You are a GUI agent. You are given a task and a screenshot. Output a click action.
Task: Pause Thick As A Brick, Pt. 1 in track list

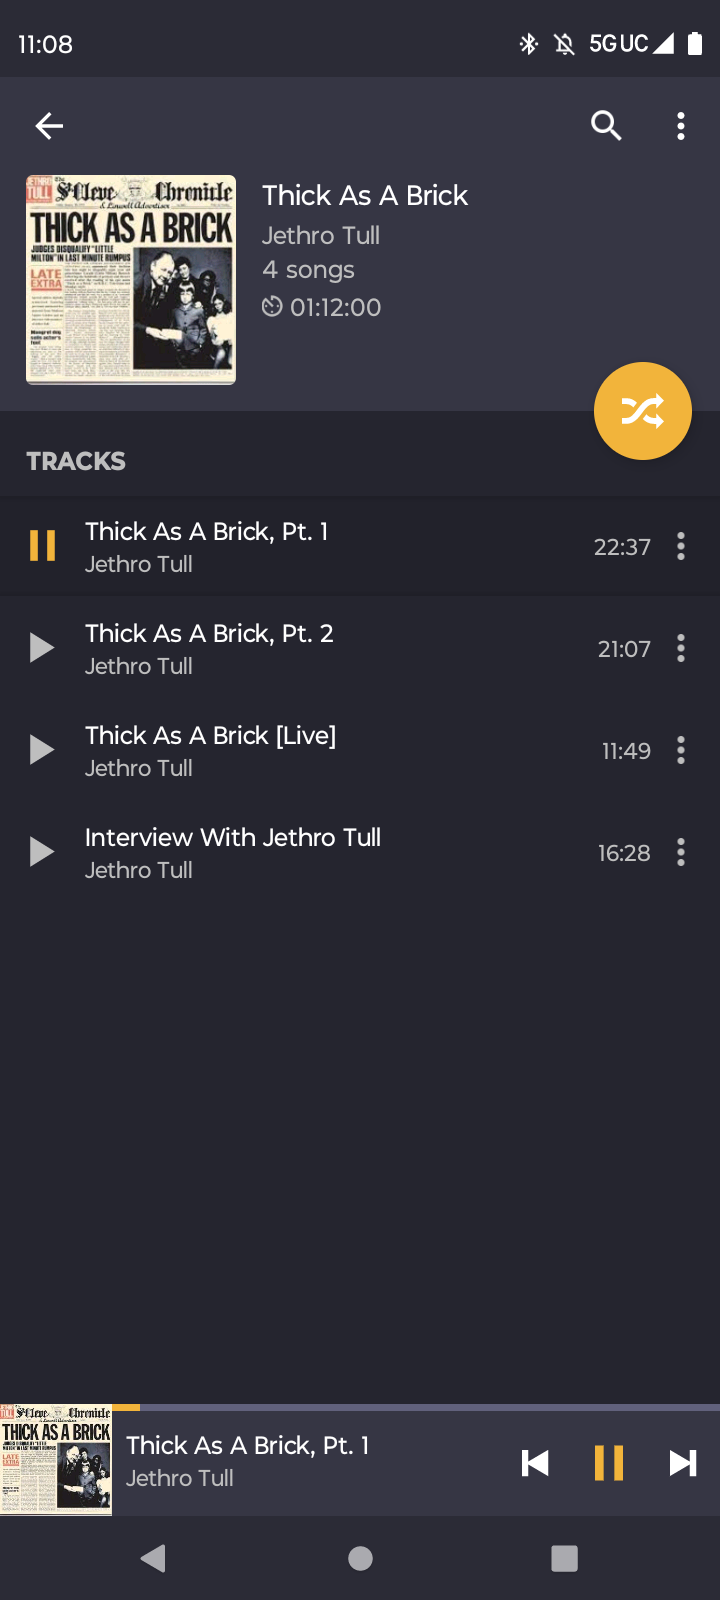[x=42, y=546]
